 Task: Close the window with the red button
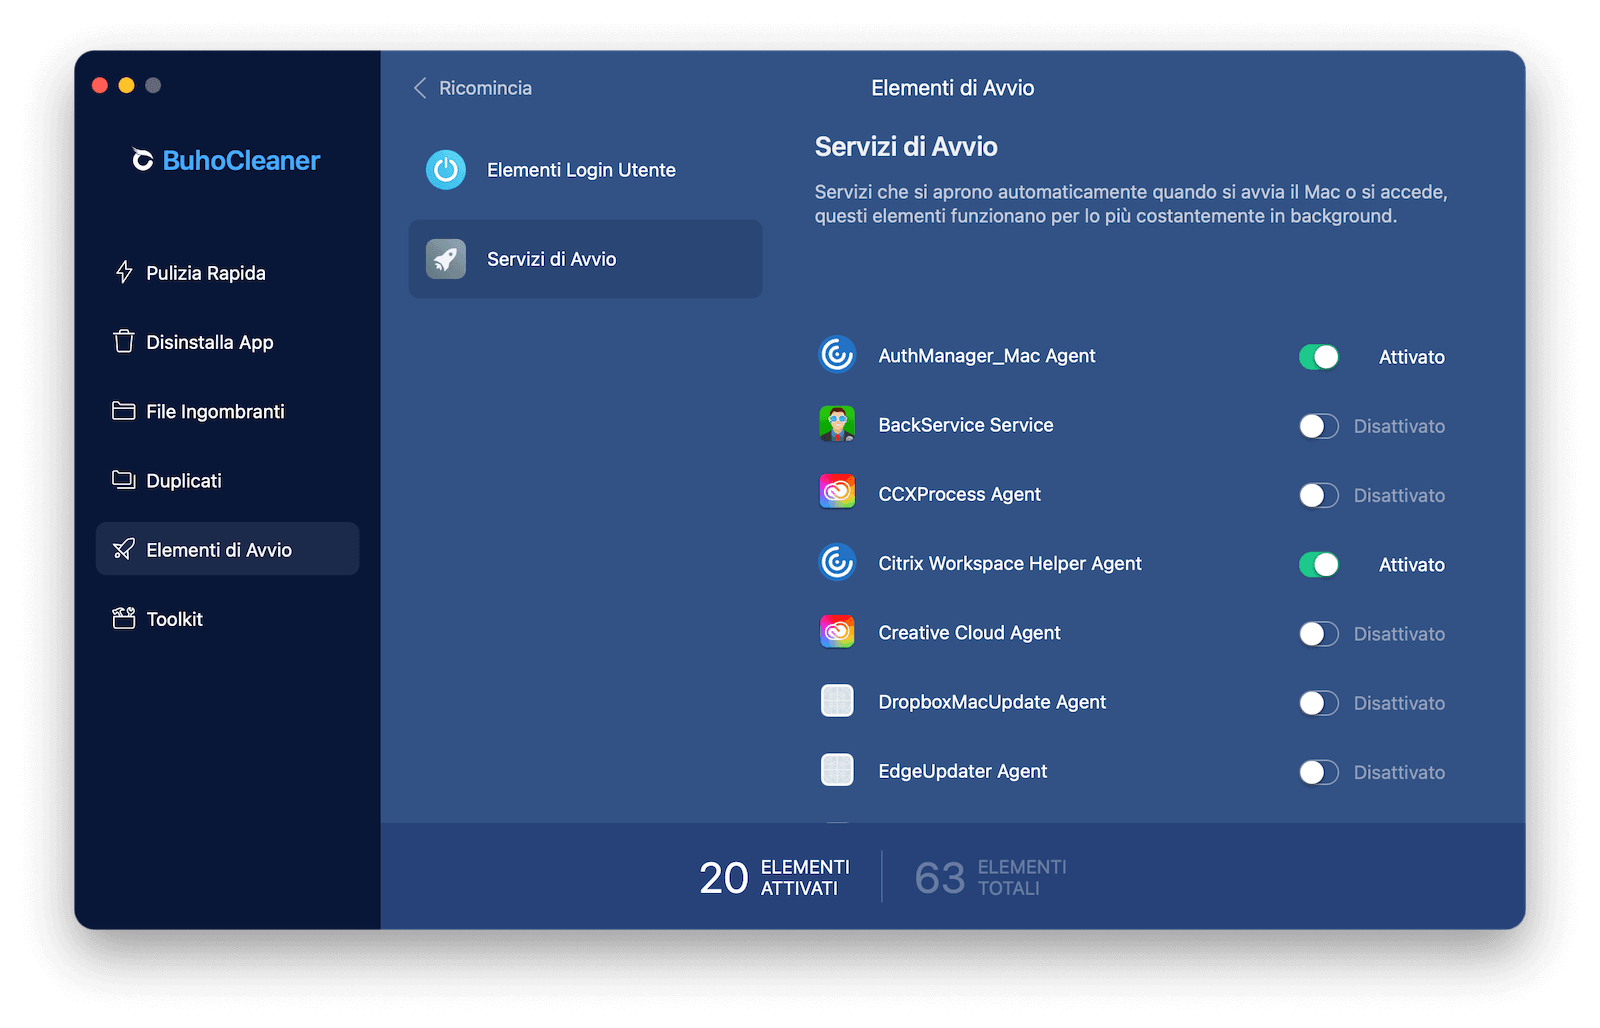tap(100, 85)
